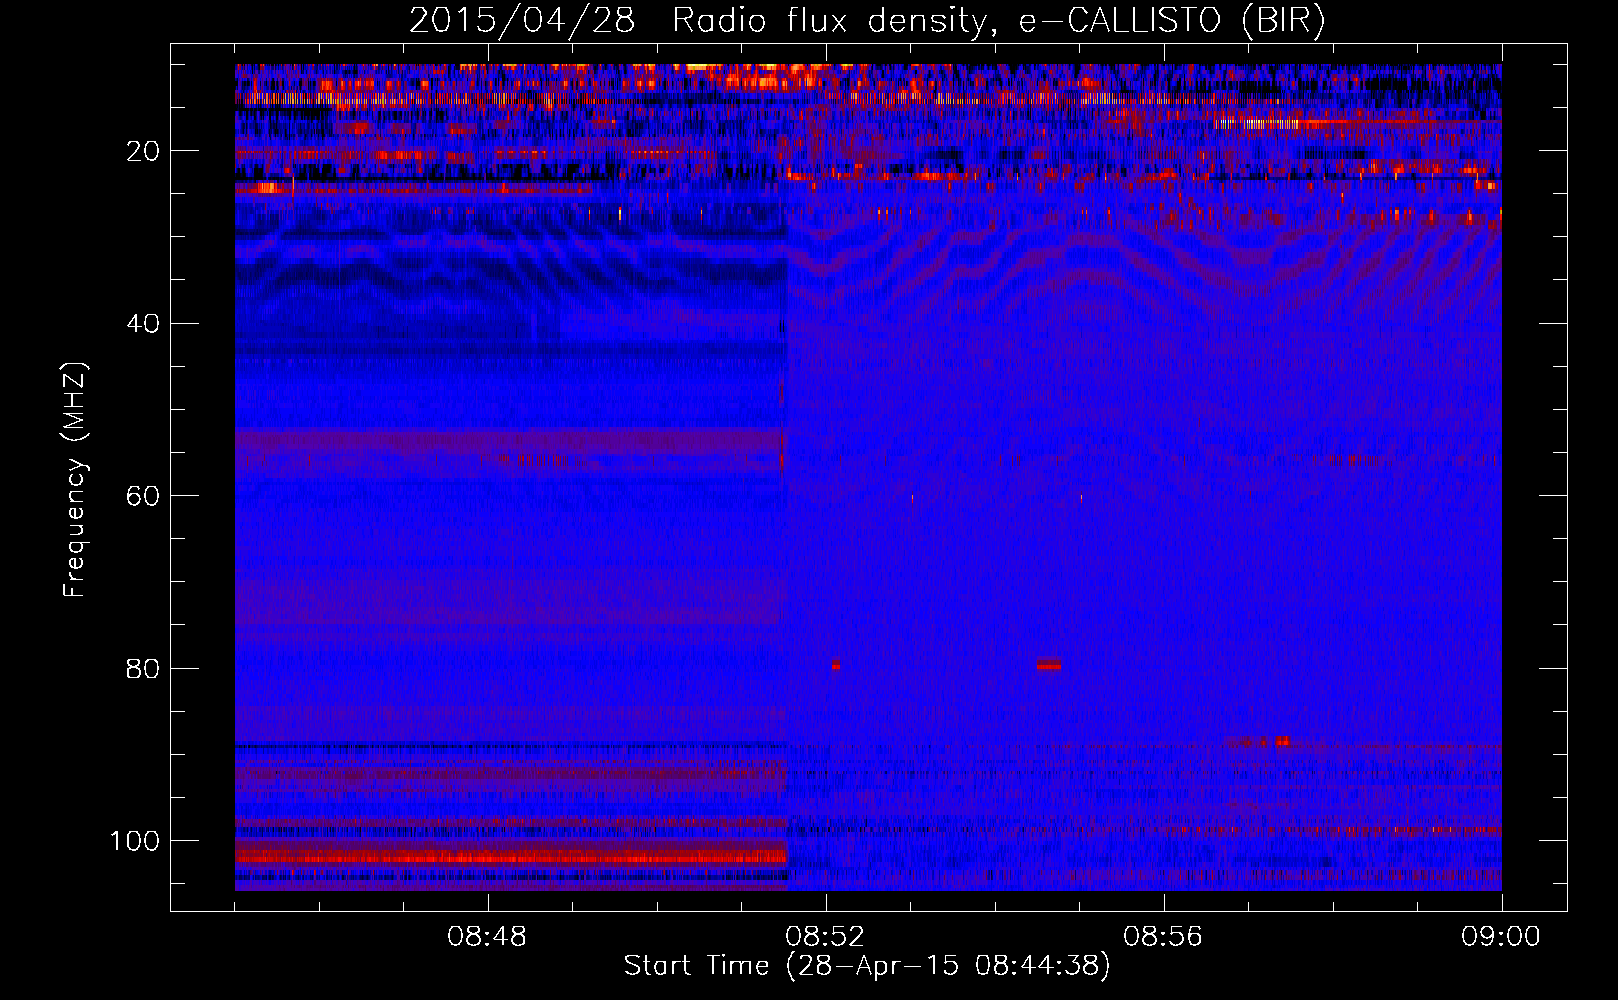The width and height of the screenshot is (1618, 1000).
Task: Click the plot title '2015/04/28 Radio flux density, e-CALLISTO (BIR)'
Action: tap(867, 21)
